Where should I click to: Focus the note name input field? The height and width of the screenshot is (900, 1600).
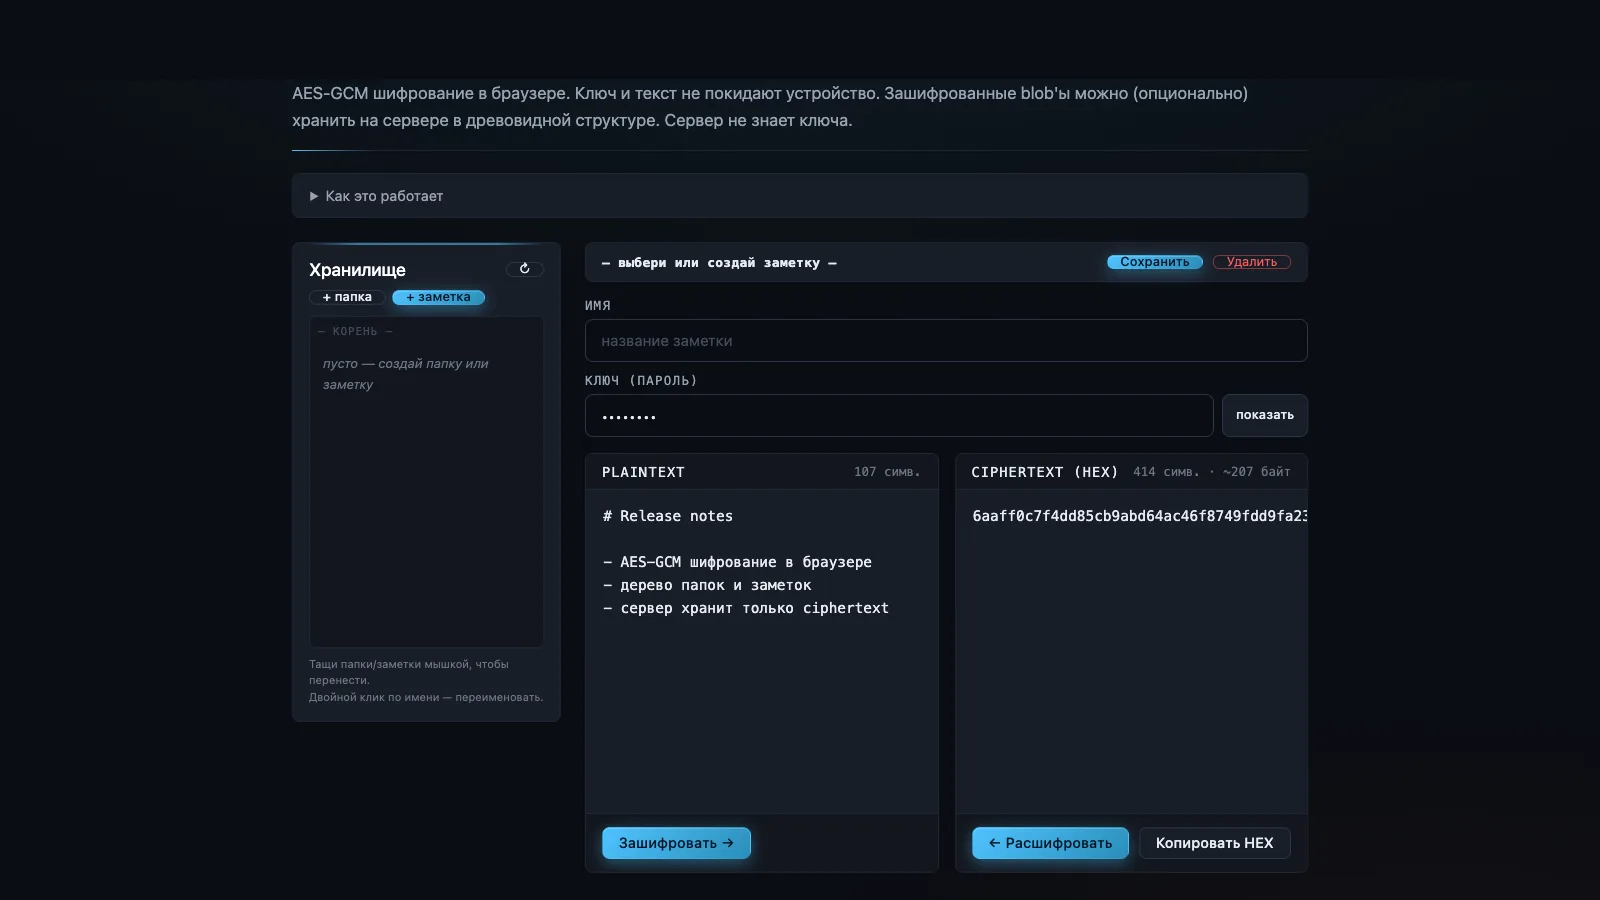[x=946, y=341]
